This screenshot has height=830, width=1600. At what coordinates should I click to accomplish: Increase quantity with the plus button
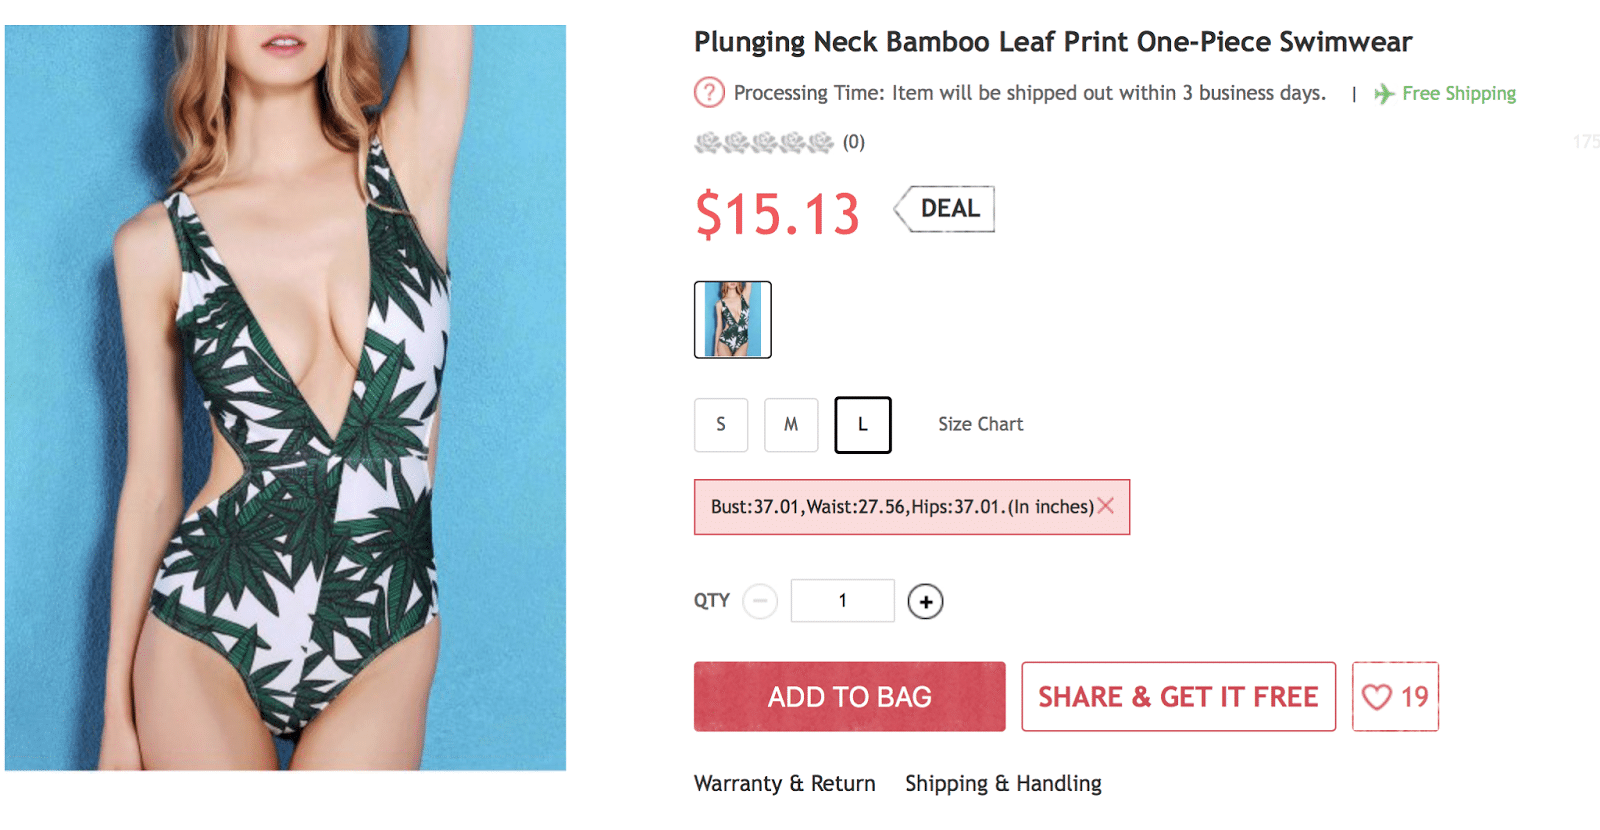click(x=925, y=601)
